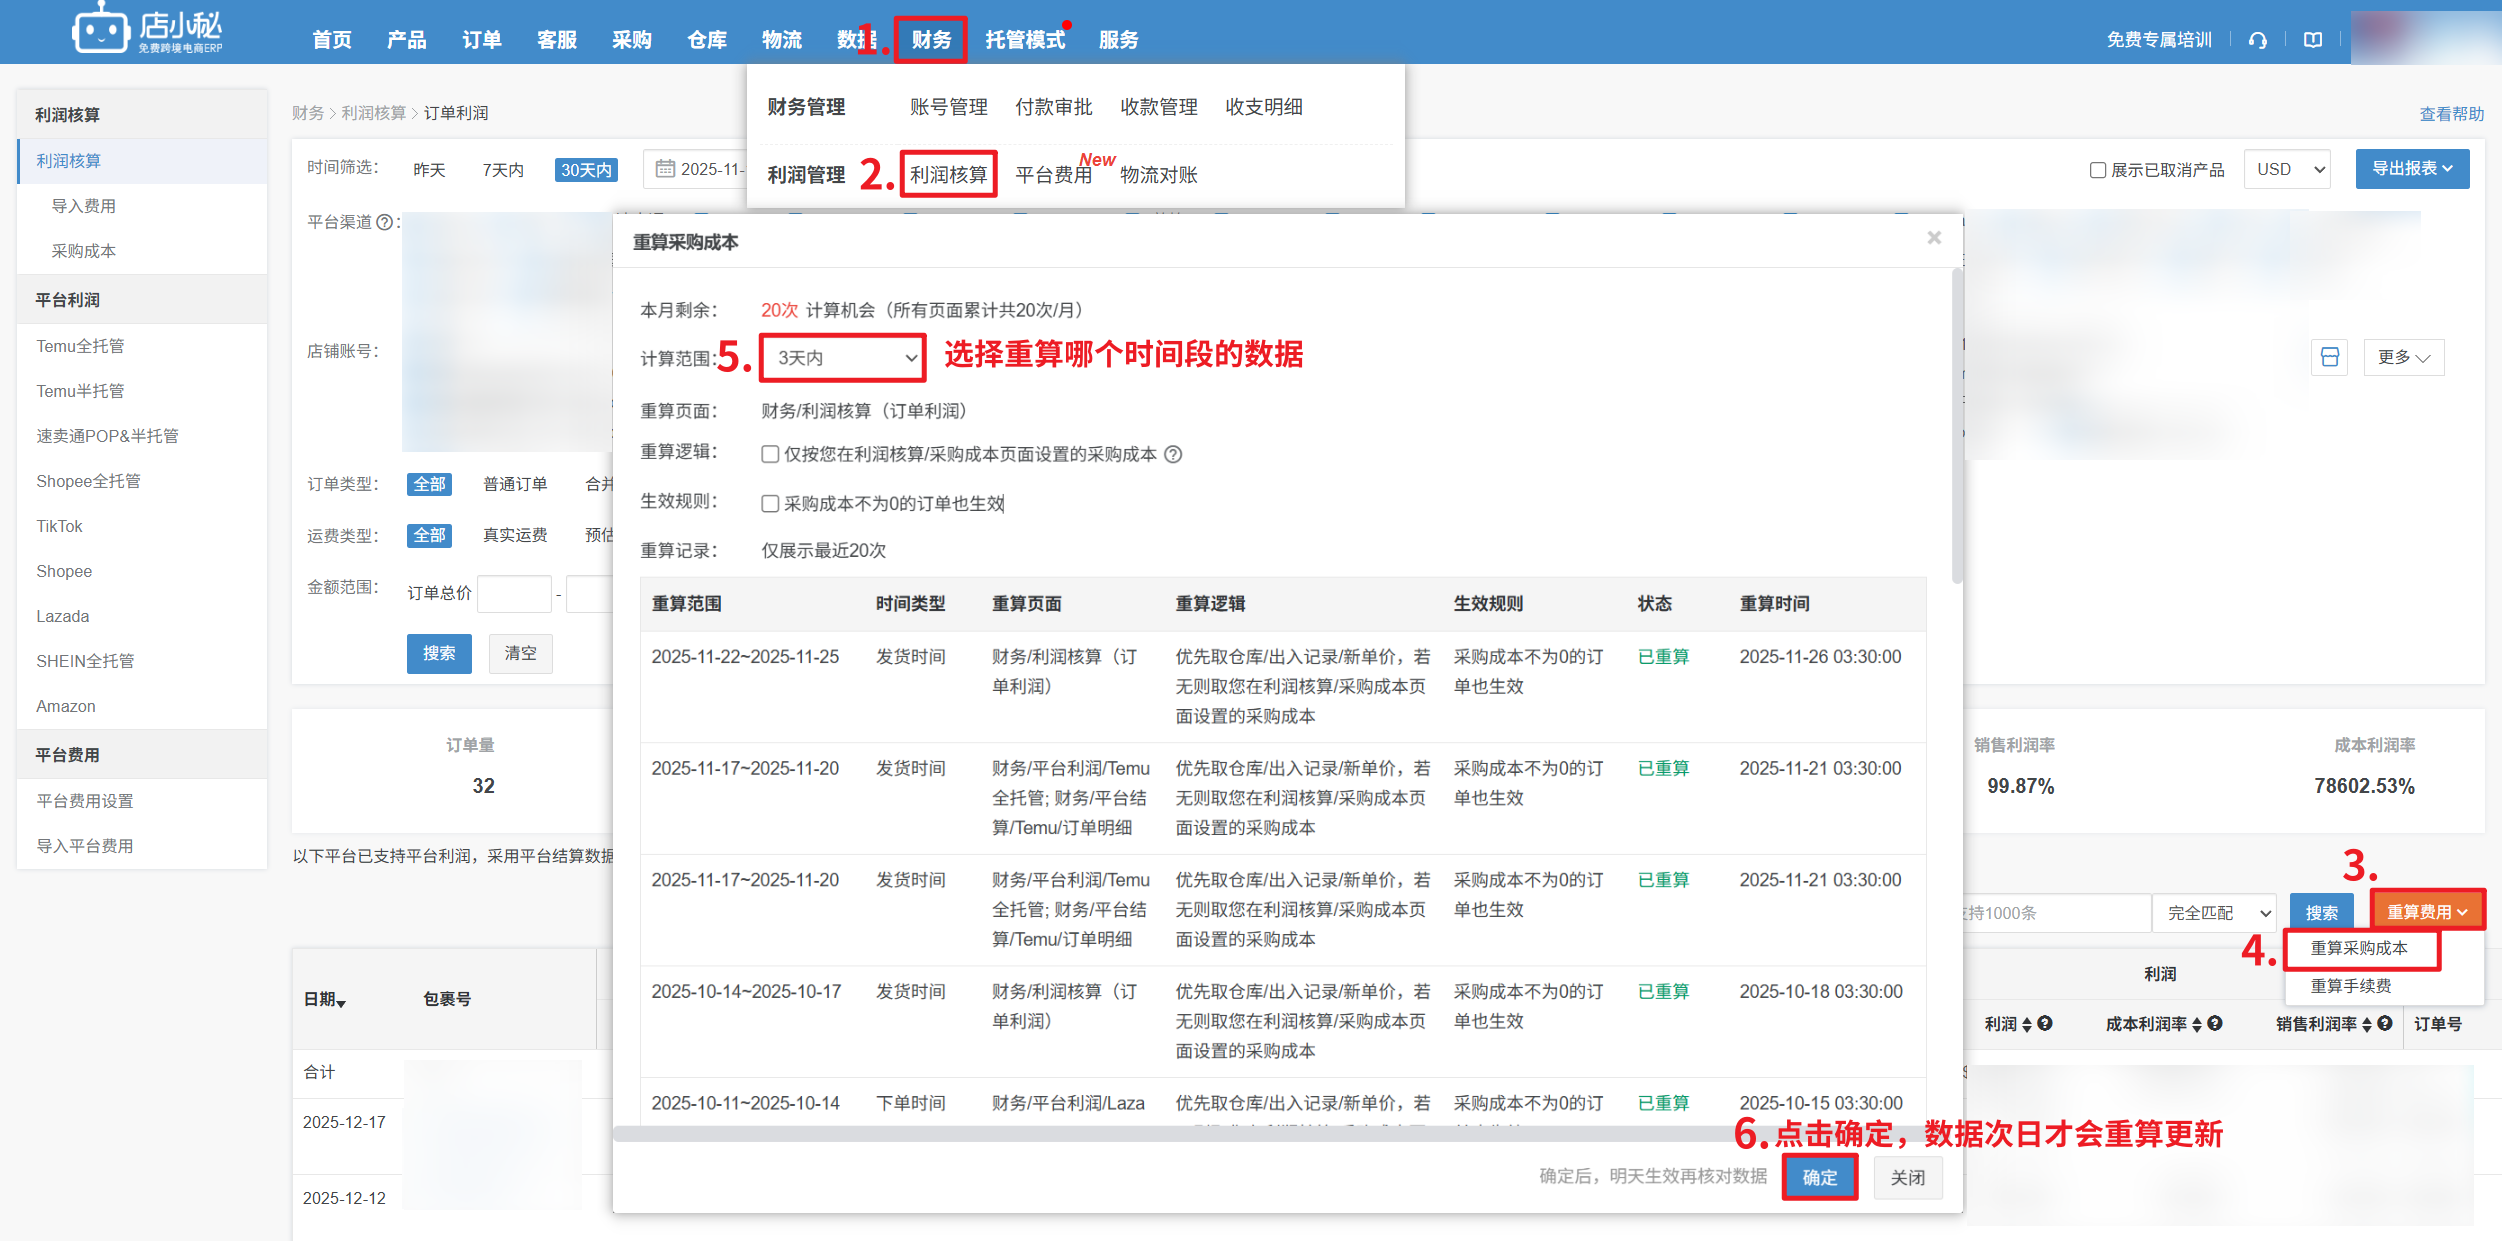2502x1241 pixels.
Task: Expand the 导出报表 dropdown button
Action: 2411,168
